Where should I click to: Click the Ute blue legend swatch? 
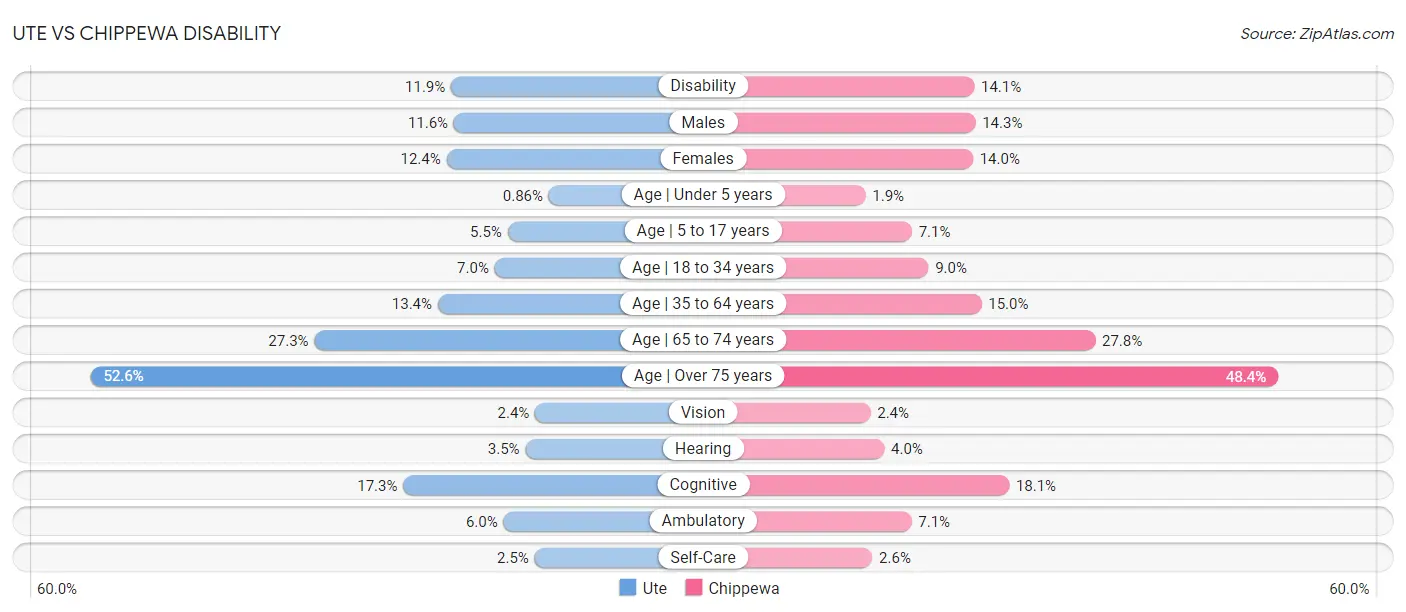628,588
